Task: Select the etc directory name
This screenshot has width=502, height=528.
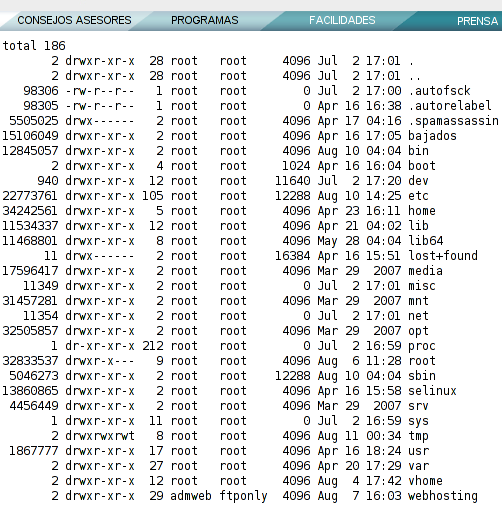Action: click(x=418, y=196)
